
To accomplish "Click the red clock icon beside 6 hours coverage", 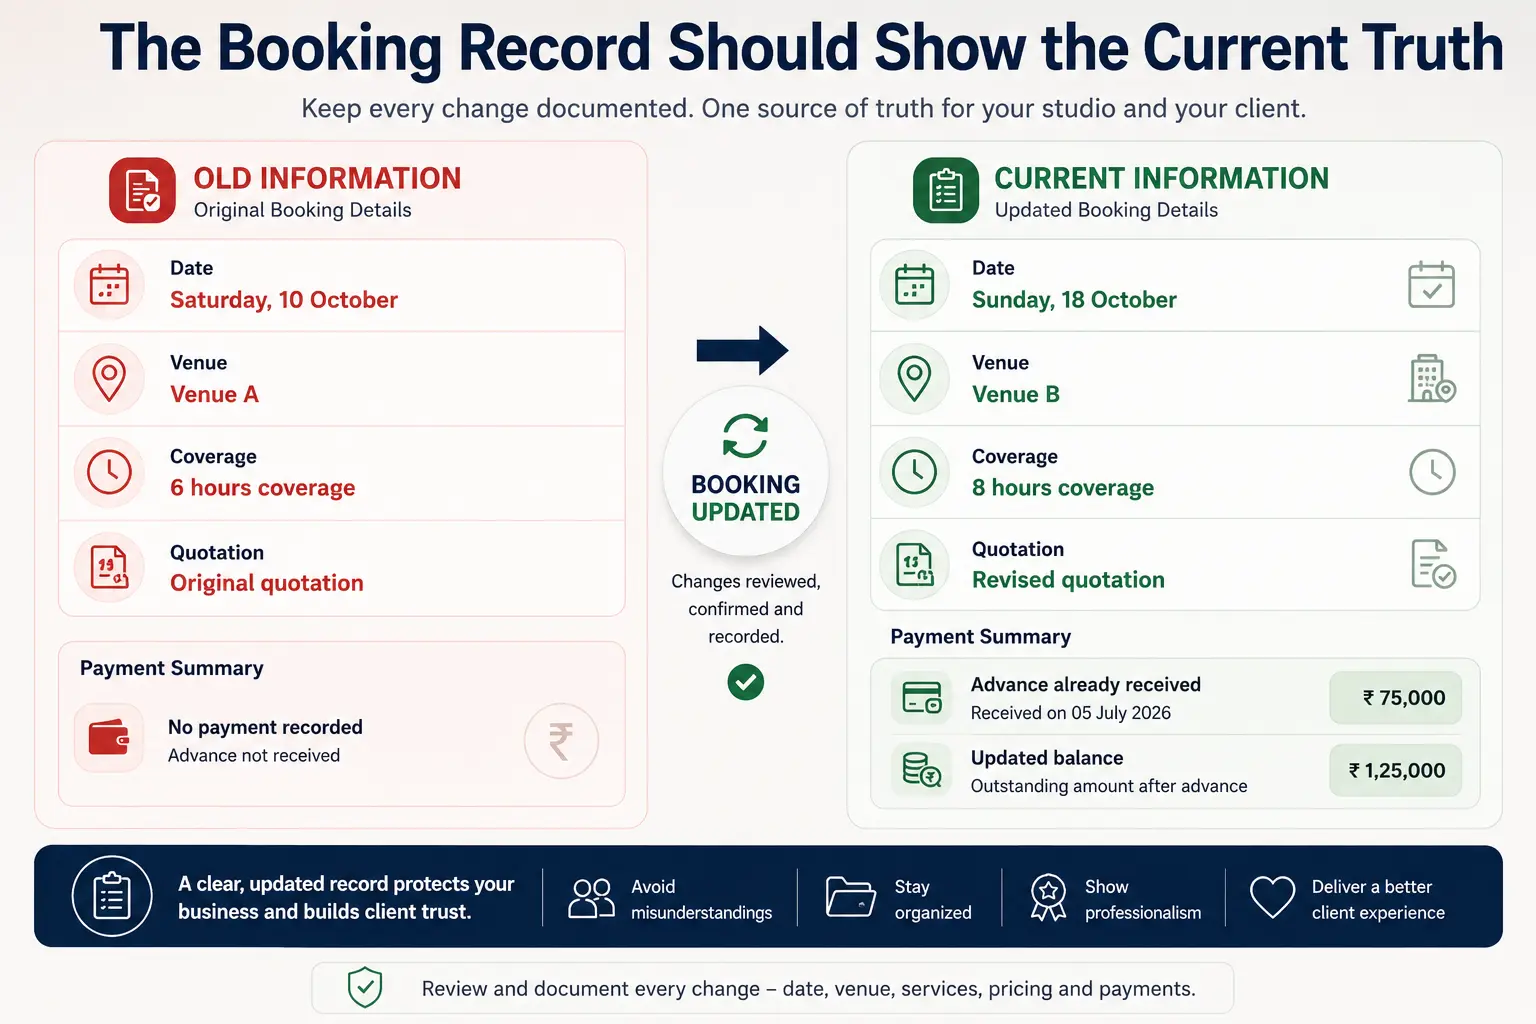I will (109, 472).
